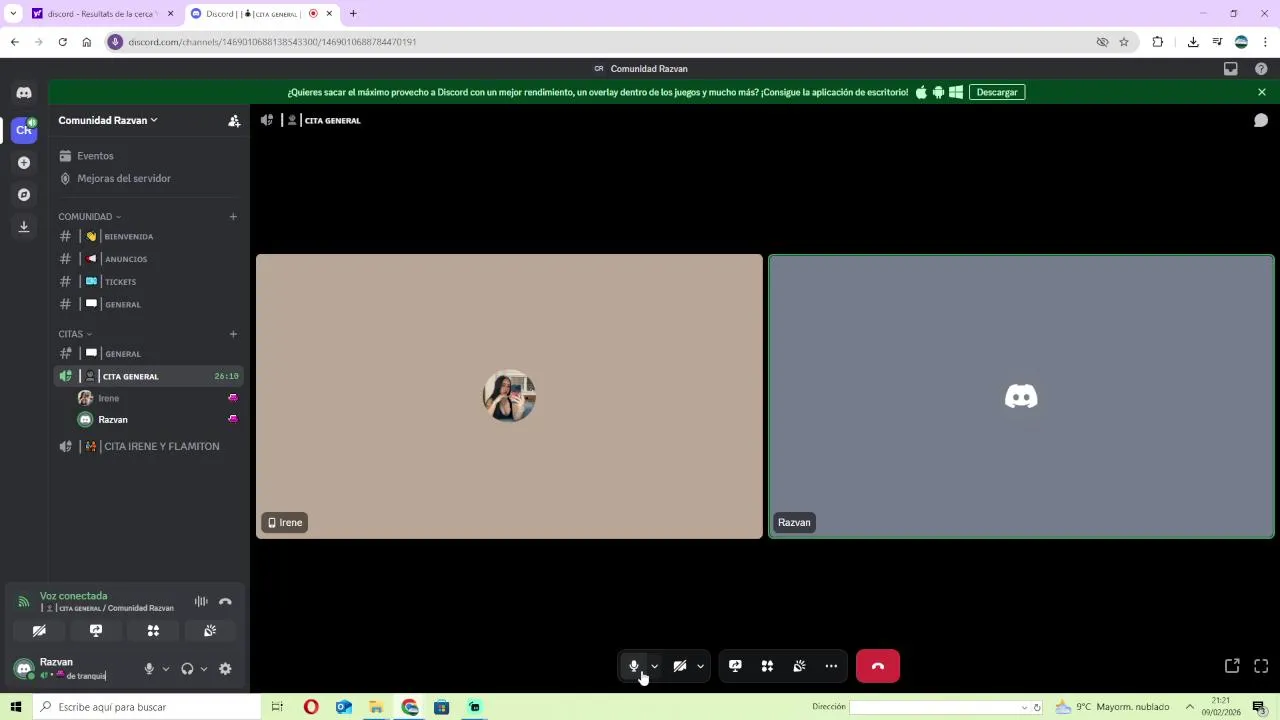
Task: Open GENERAL channel under COMUNIDAD
Action: [x=148, y=304]
